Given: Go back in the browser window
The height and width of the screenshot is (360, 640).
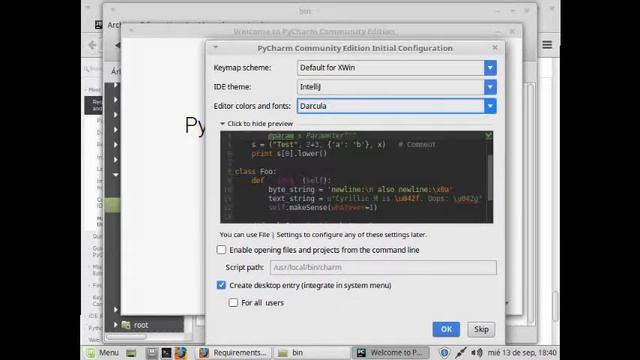Looking at the screenshot, I should click(x=92, y=45).
